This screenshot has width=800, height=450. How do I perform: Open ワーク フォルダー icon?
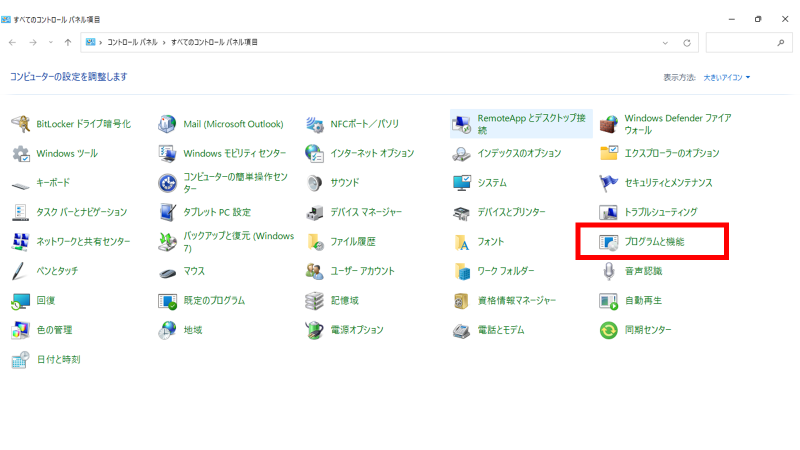pyautogui.click(x=462, y=271)
